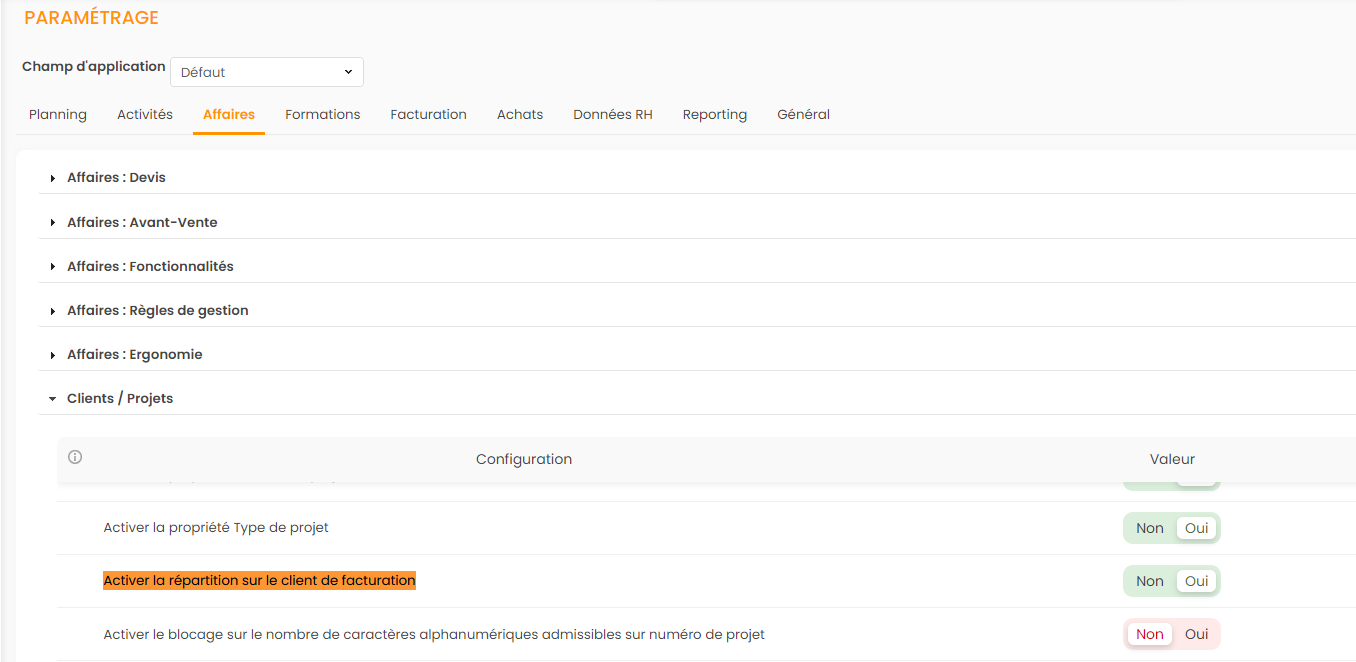Open the Reporting tab
Viewport: 1356px width, 662px height.
coord(714,115)
